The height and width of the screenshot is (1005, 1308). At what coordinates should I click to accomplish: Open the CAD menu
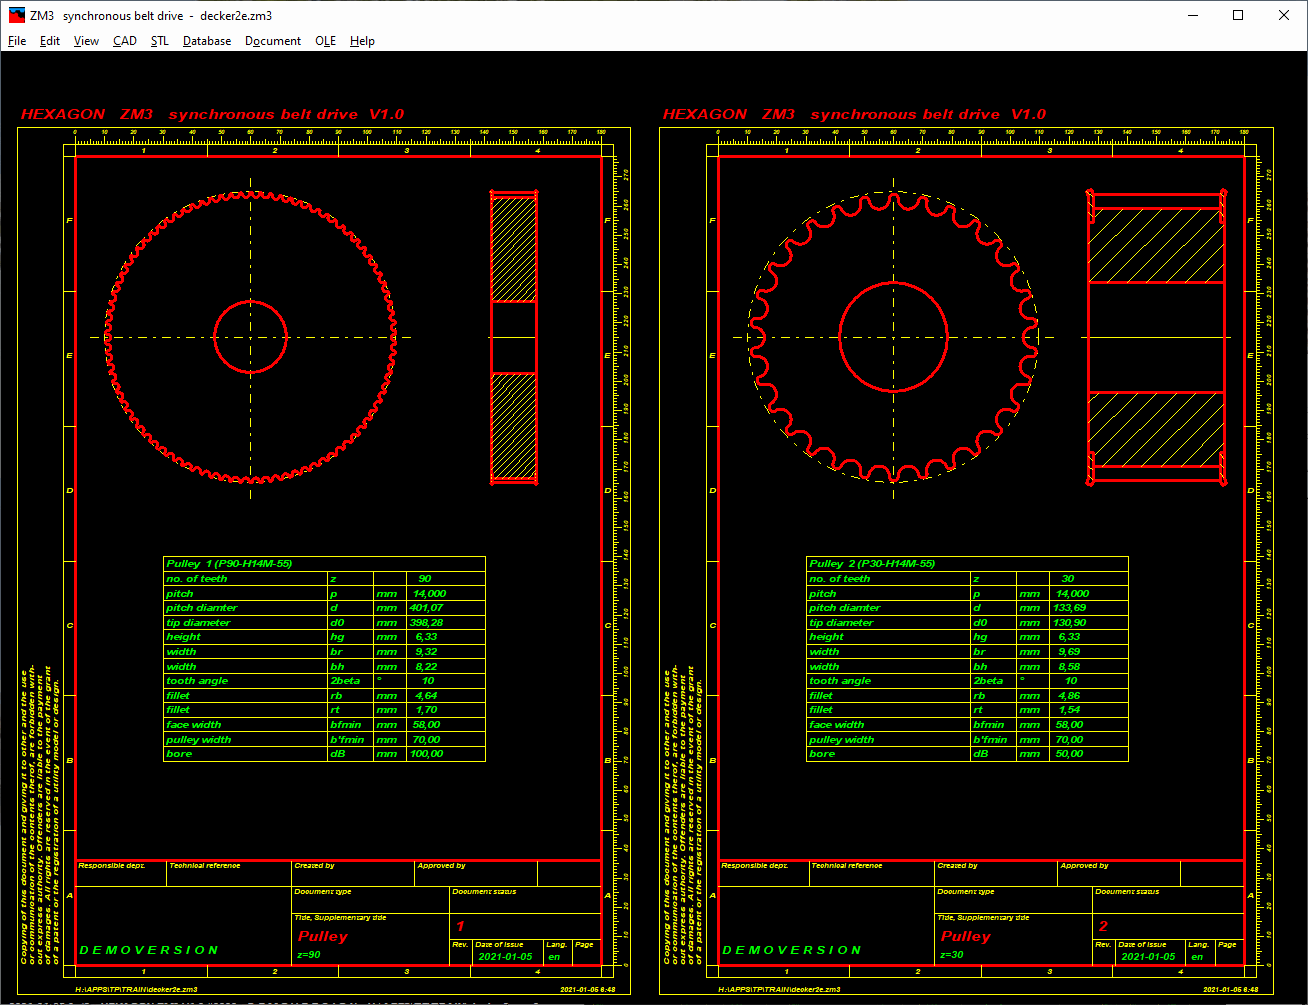point(125,41)
